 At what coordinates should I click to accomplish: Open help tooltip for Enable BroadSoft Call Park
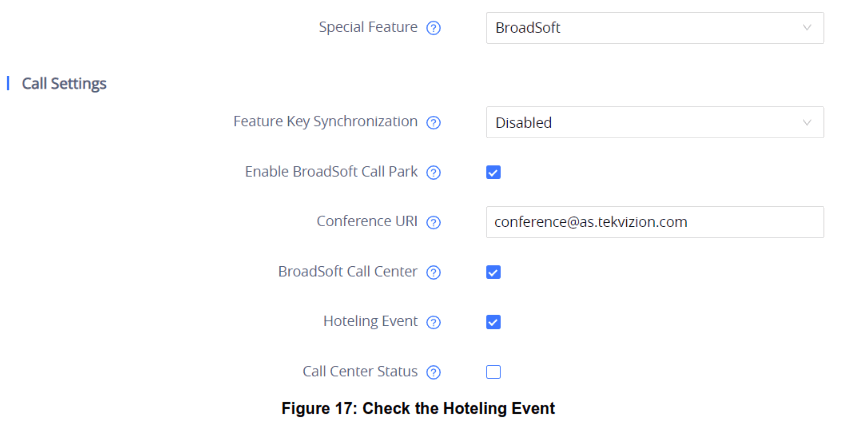433,172
